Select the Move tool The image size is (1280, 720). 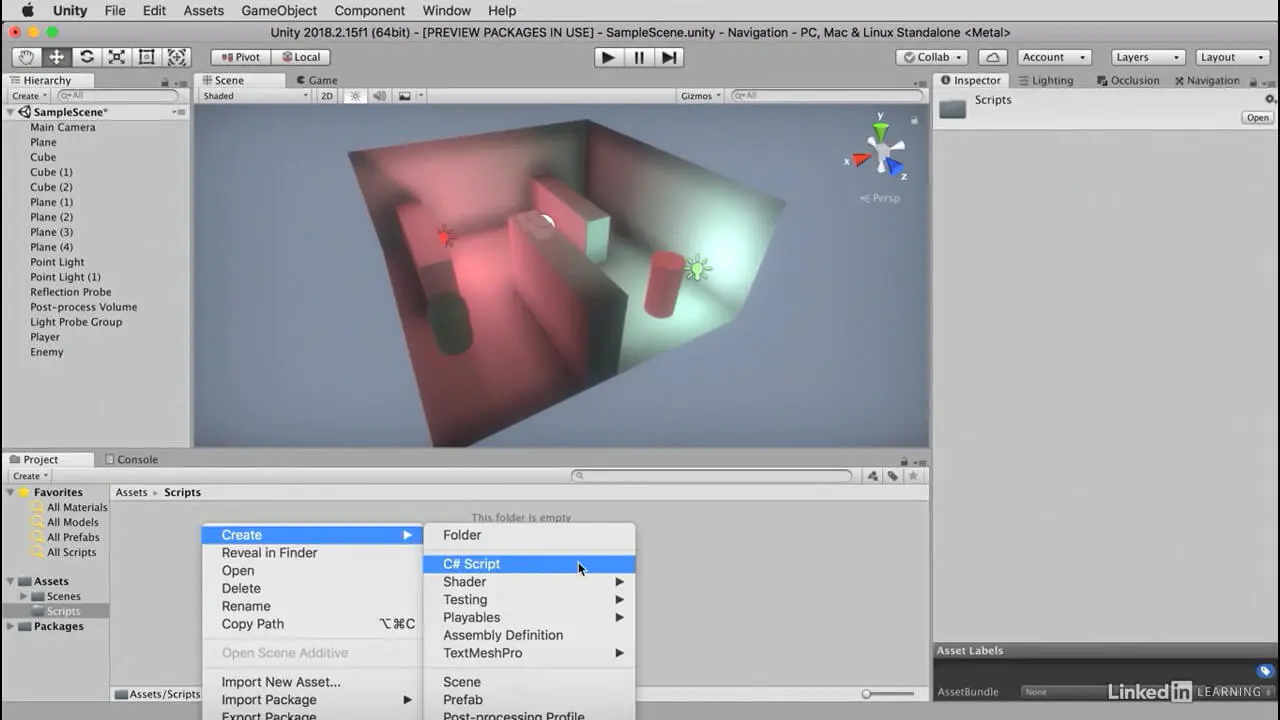[57, 57]
